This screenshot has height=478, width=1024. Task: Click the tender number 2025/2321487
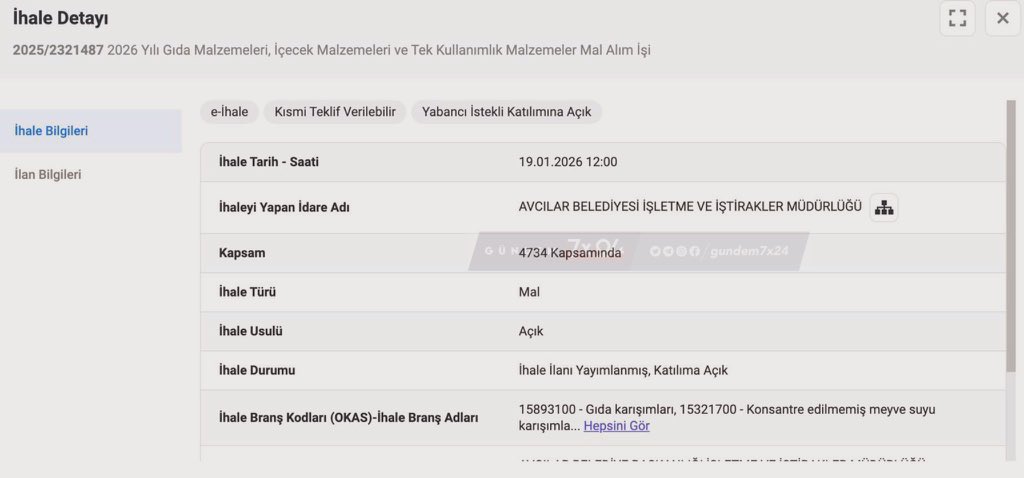click(58, 50)
